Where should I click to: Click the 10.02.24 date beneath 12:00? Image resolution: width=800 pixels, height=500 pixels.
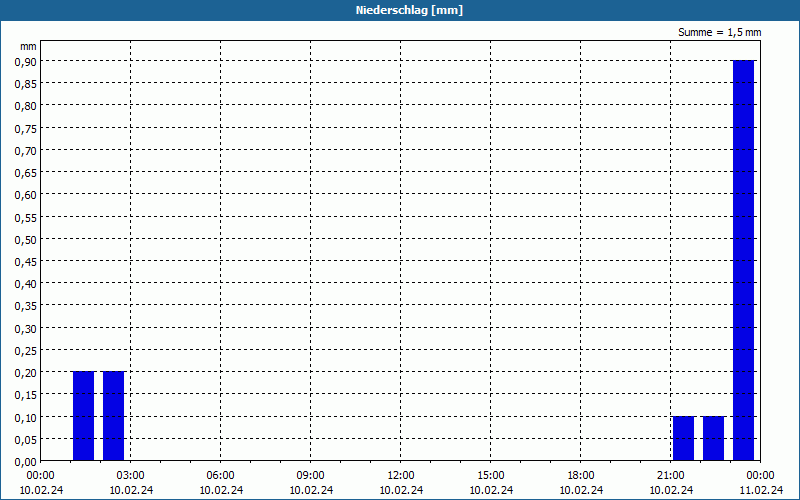pos(401,490)
